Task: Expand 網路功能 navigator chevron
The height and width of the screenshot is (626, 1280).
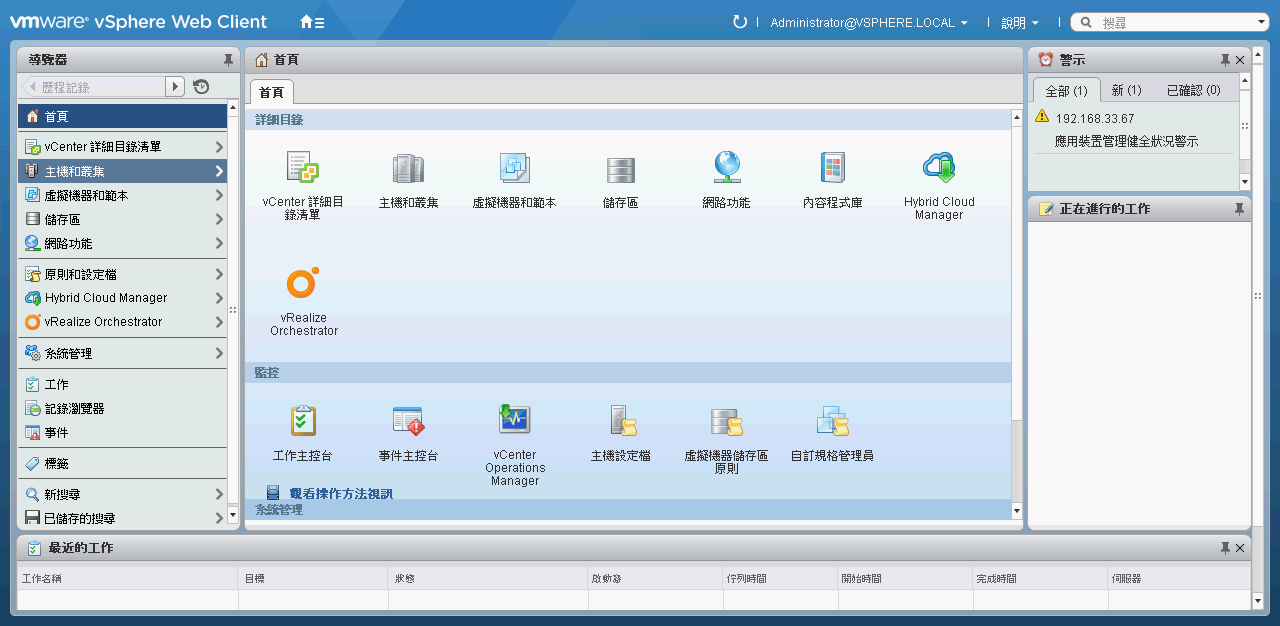Action: point(219,243)
